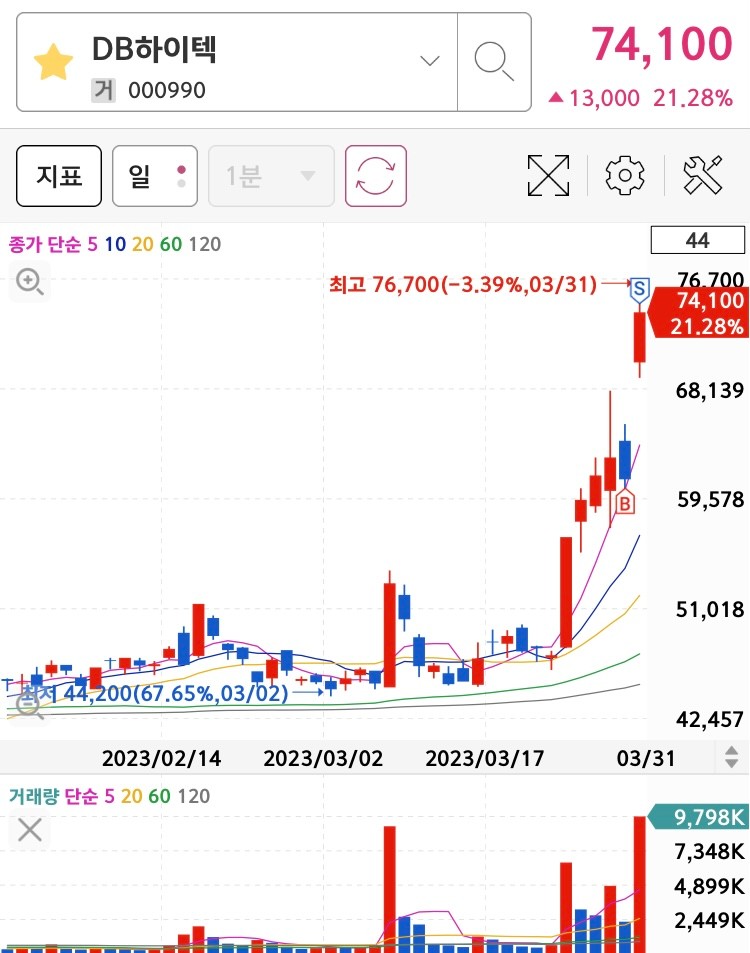
Task: Click the 20-day moving average legend
Action: pyautogui.click(x=143, y=244)
